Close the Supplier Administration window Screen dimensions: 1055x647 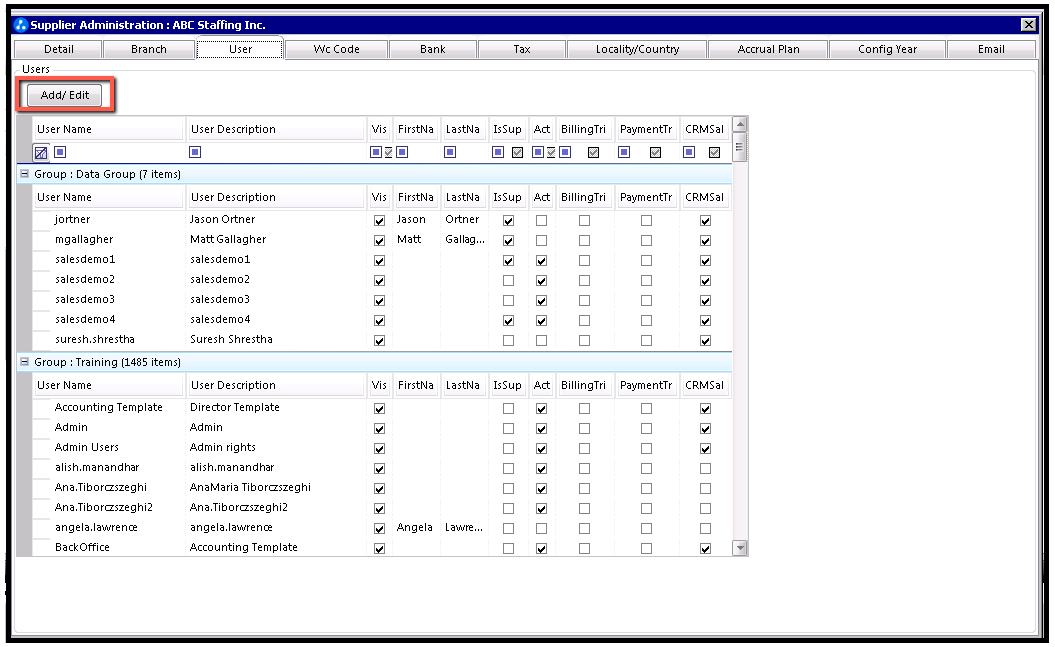1029,25
